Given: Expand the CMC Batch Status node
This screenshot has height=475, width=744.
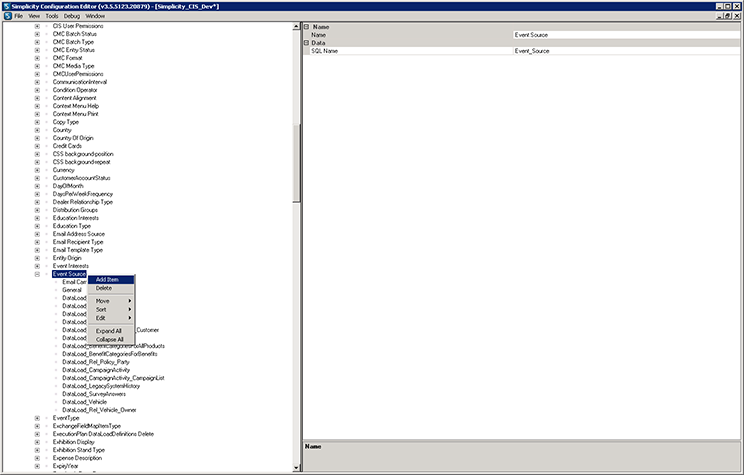Looking at the screenshot, I should coord(37,34).
